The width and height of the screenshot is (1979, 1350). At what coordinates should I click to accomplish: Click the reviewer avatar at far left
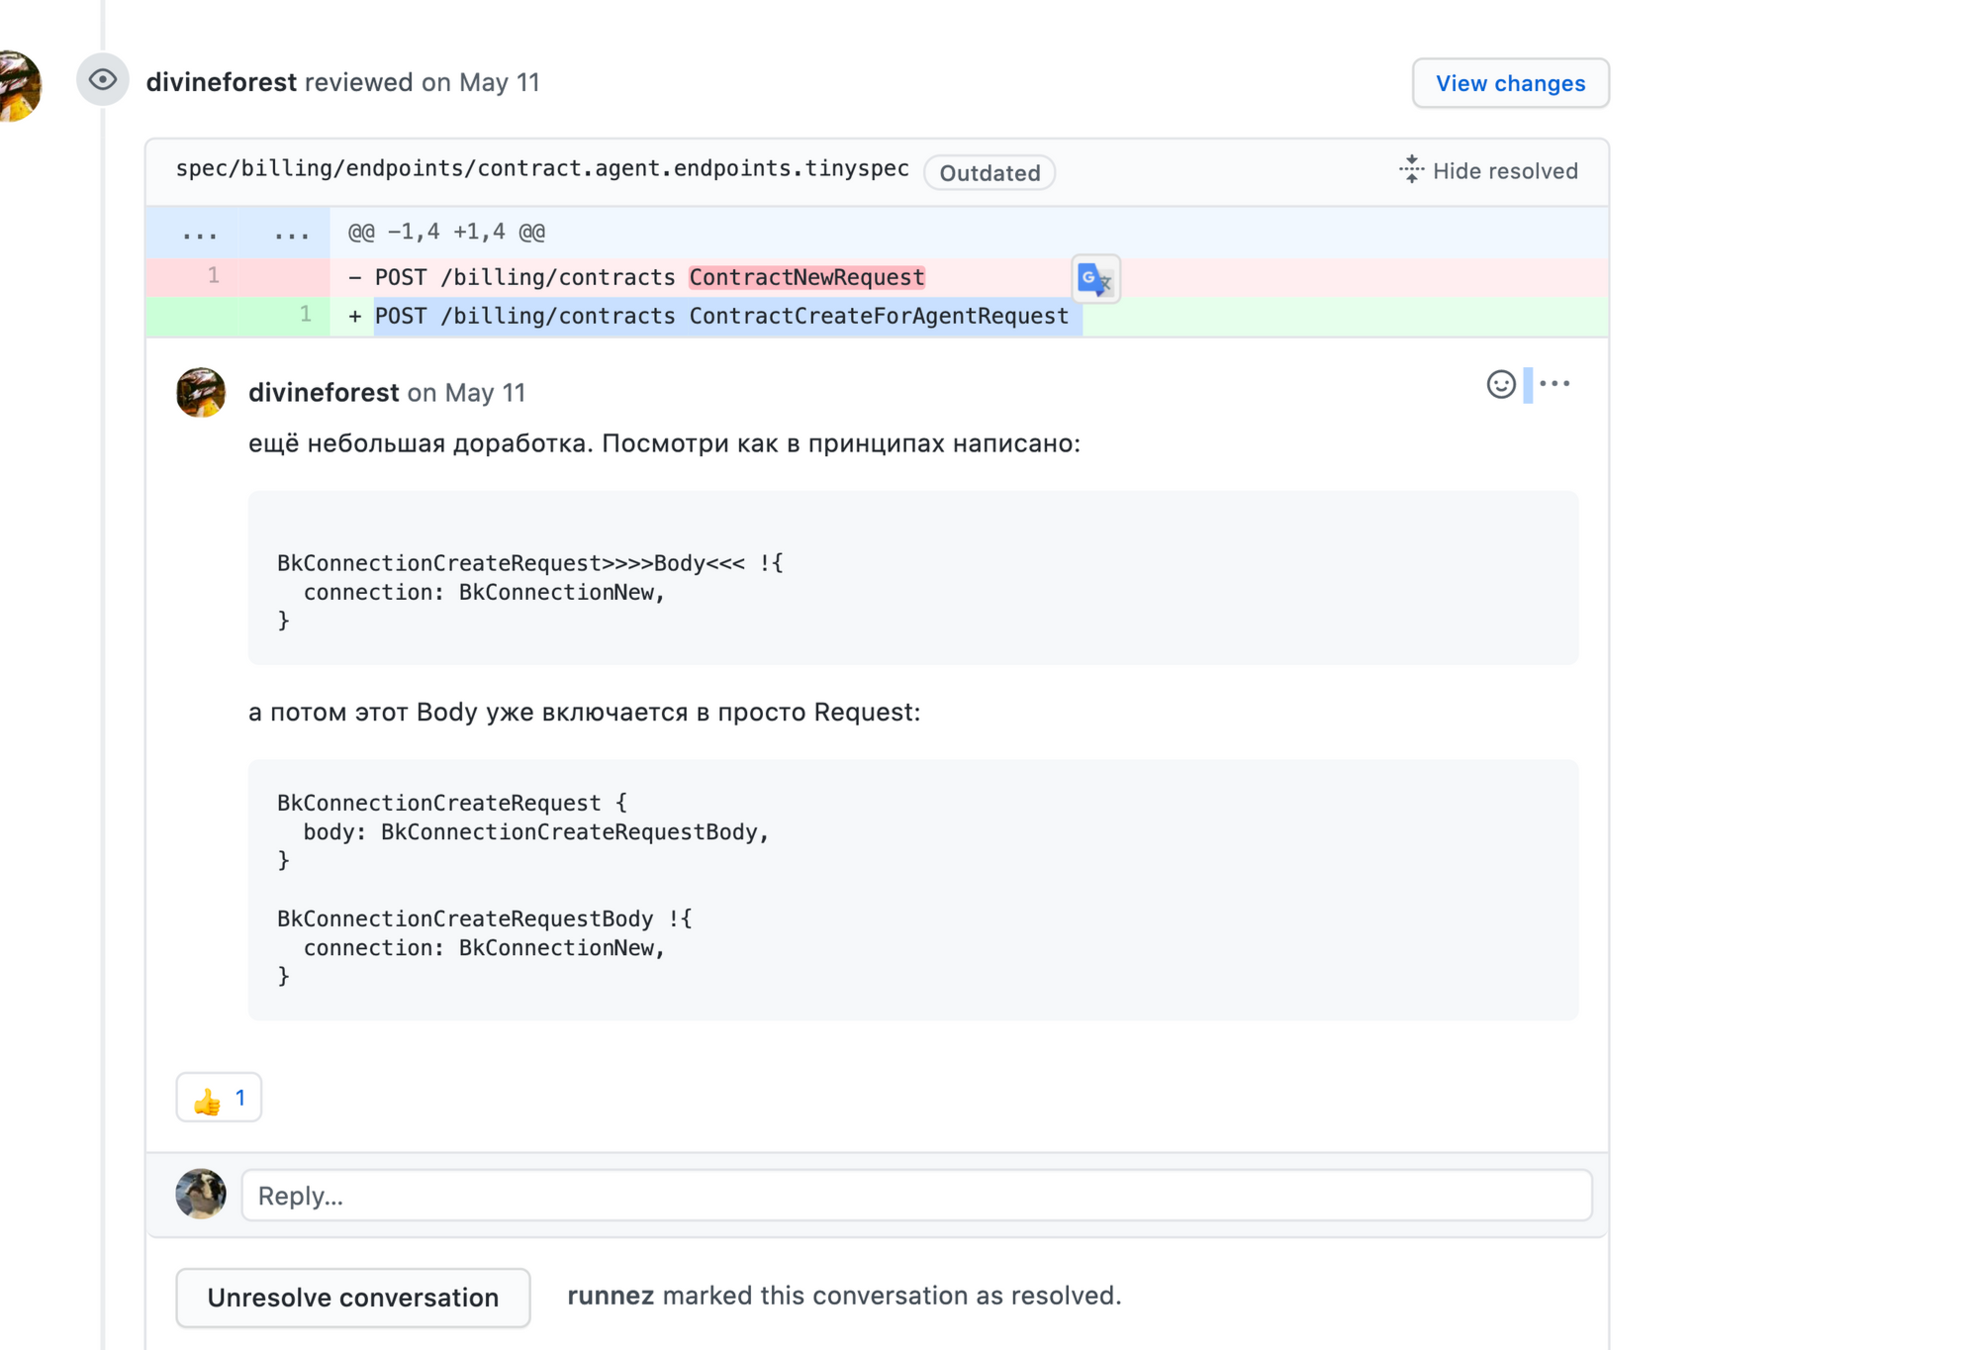[x=18, y=86]
